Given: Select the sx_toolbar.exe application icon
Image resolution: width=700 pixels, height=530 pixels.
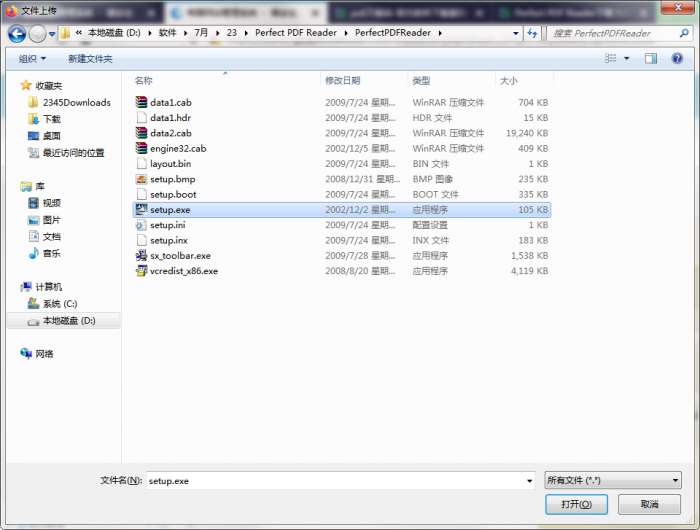Looking at the screenshot, I should [x=142, y=255].
